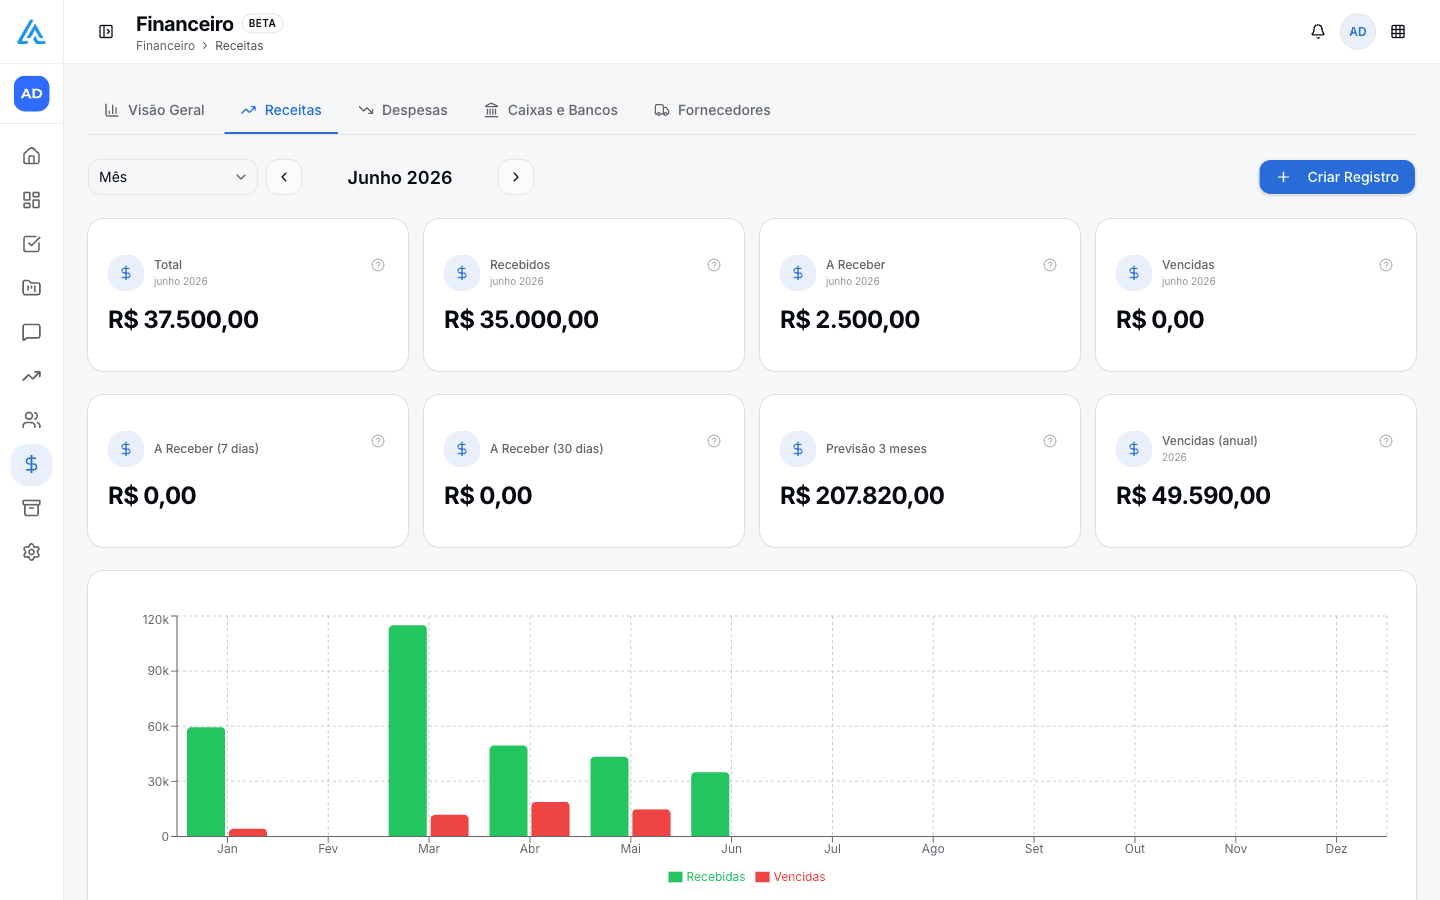Screen dimensions: 1440x900
Task: Switch to Visão Geral tab
Action: (x=155, y=110)
